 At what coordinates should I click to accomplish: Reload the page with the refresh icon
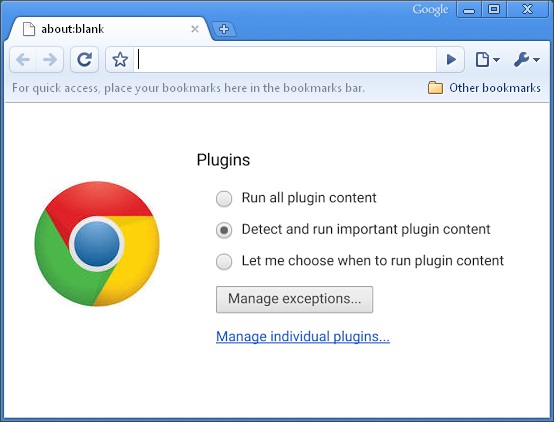pyautogui.click(x=84, y=59)
